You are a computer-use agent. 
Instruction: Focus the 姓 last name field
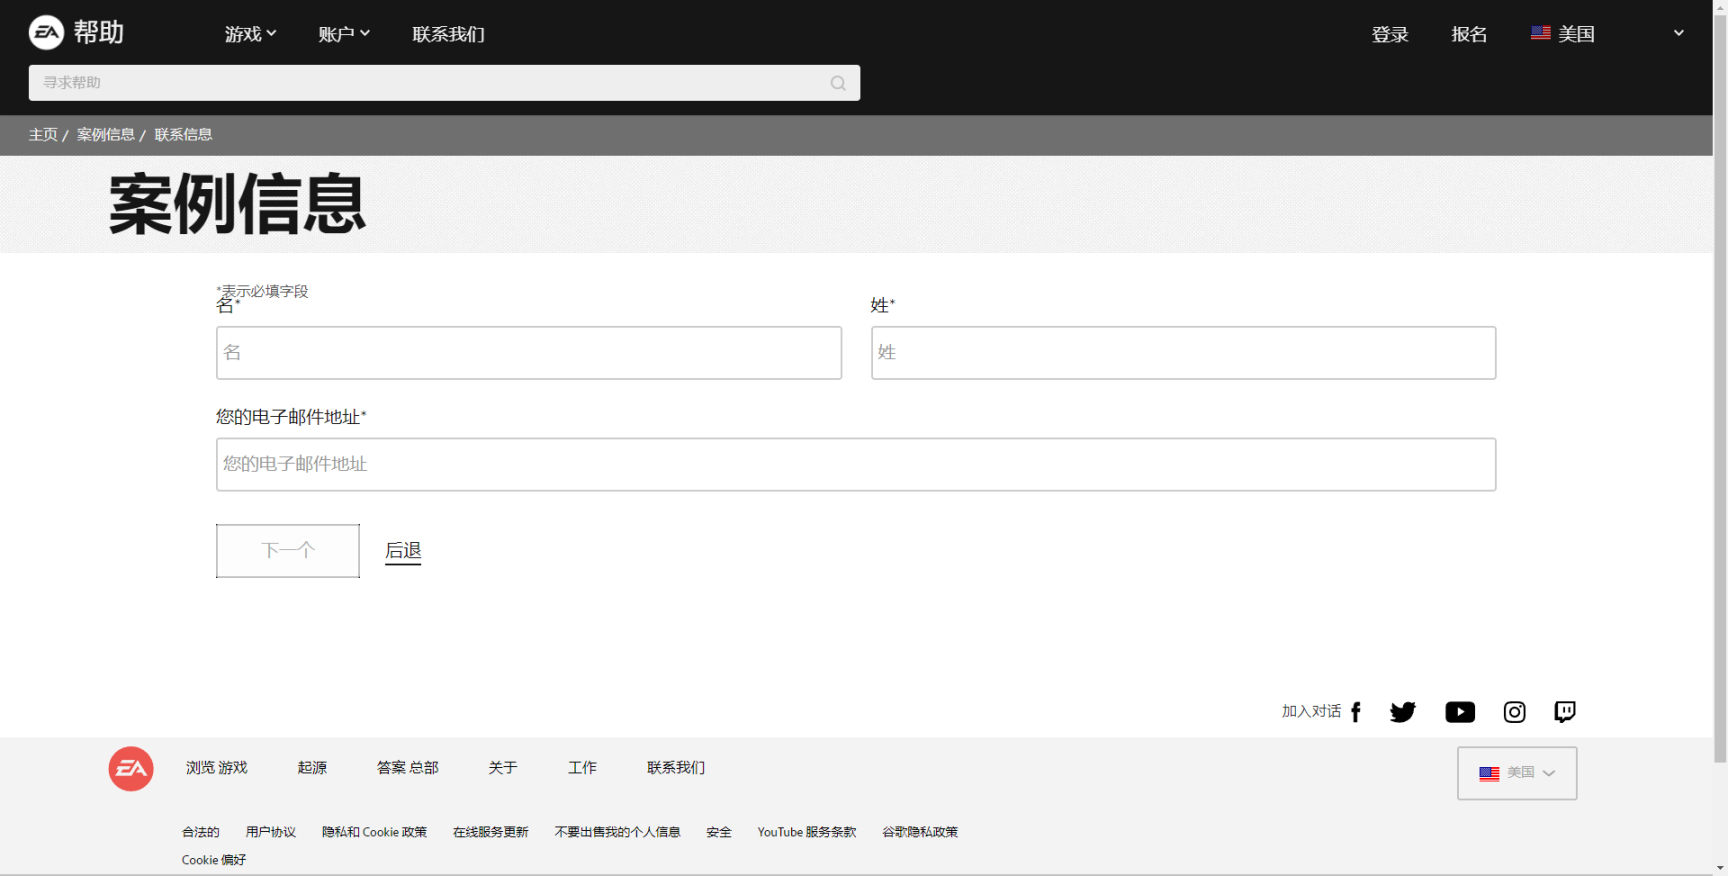[x=1183, y=353]
